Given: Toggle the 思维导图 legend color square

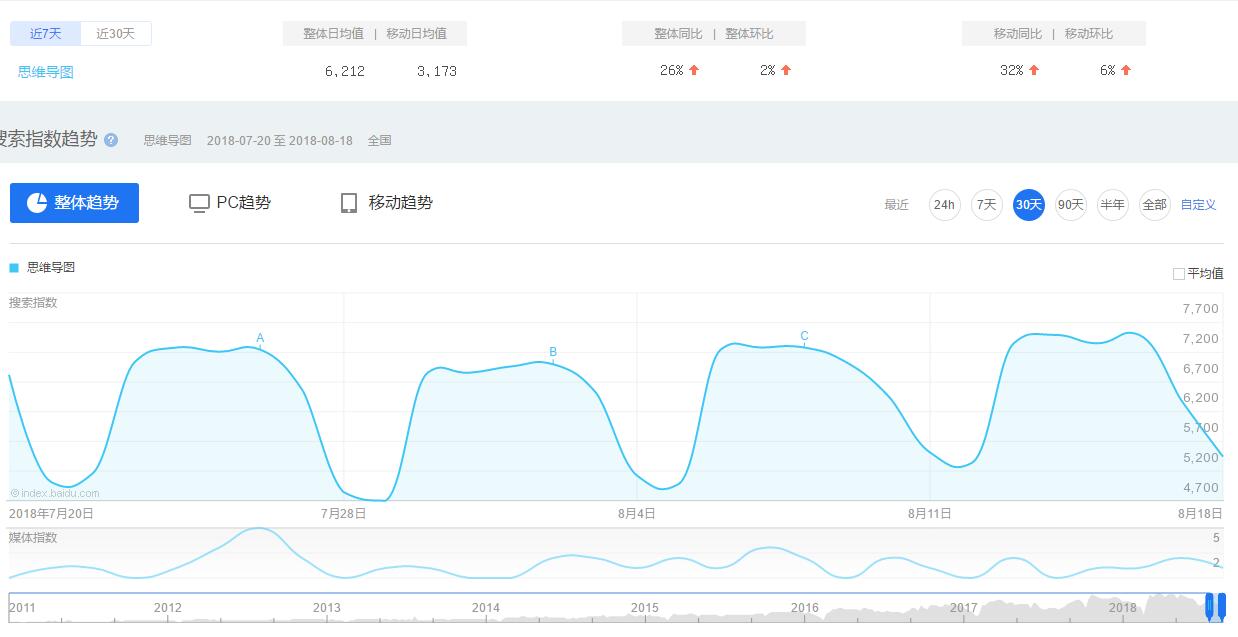Looking at the screenshot, I should (14, 268).
